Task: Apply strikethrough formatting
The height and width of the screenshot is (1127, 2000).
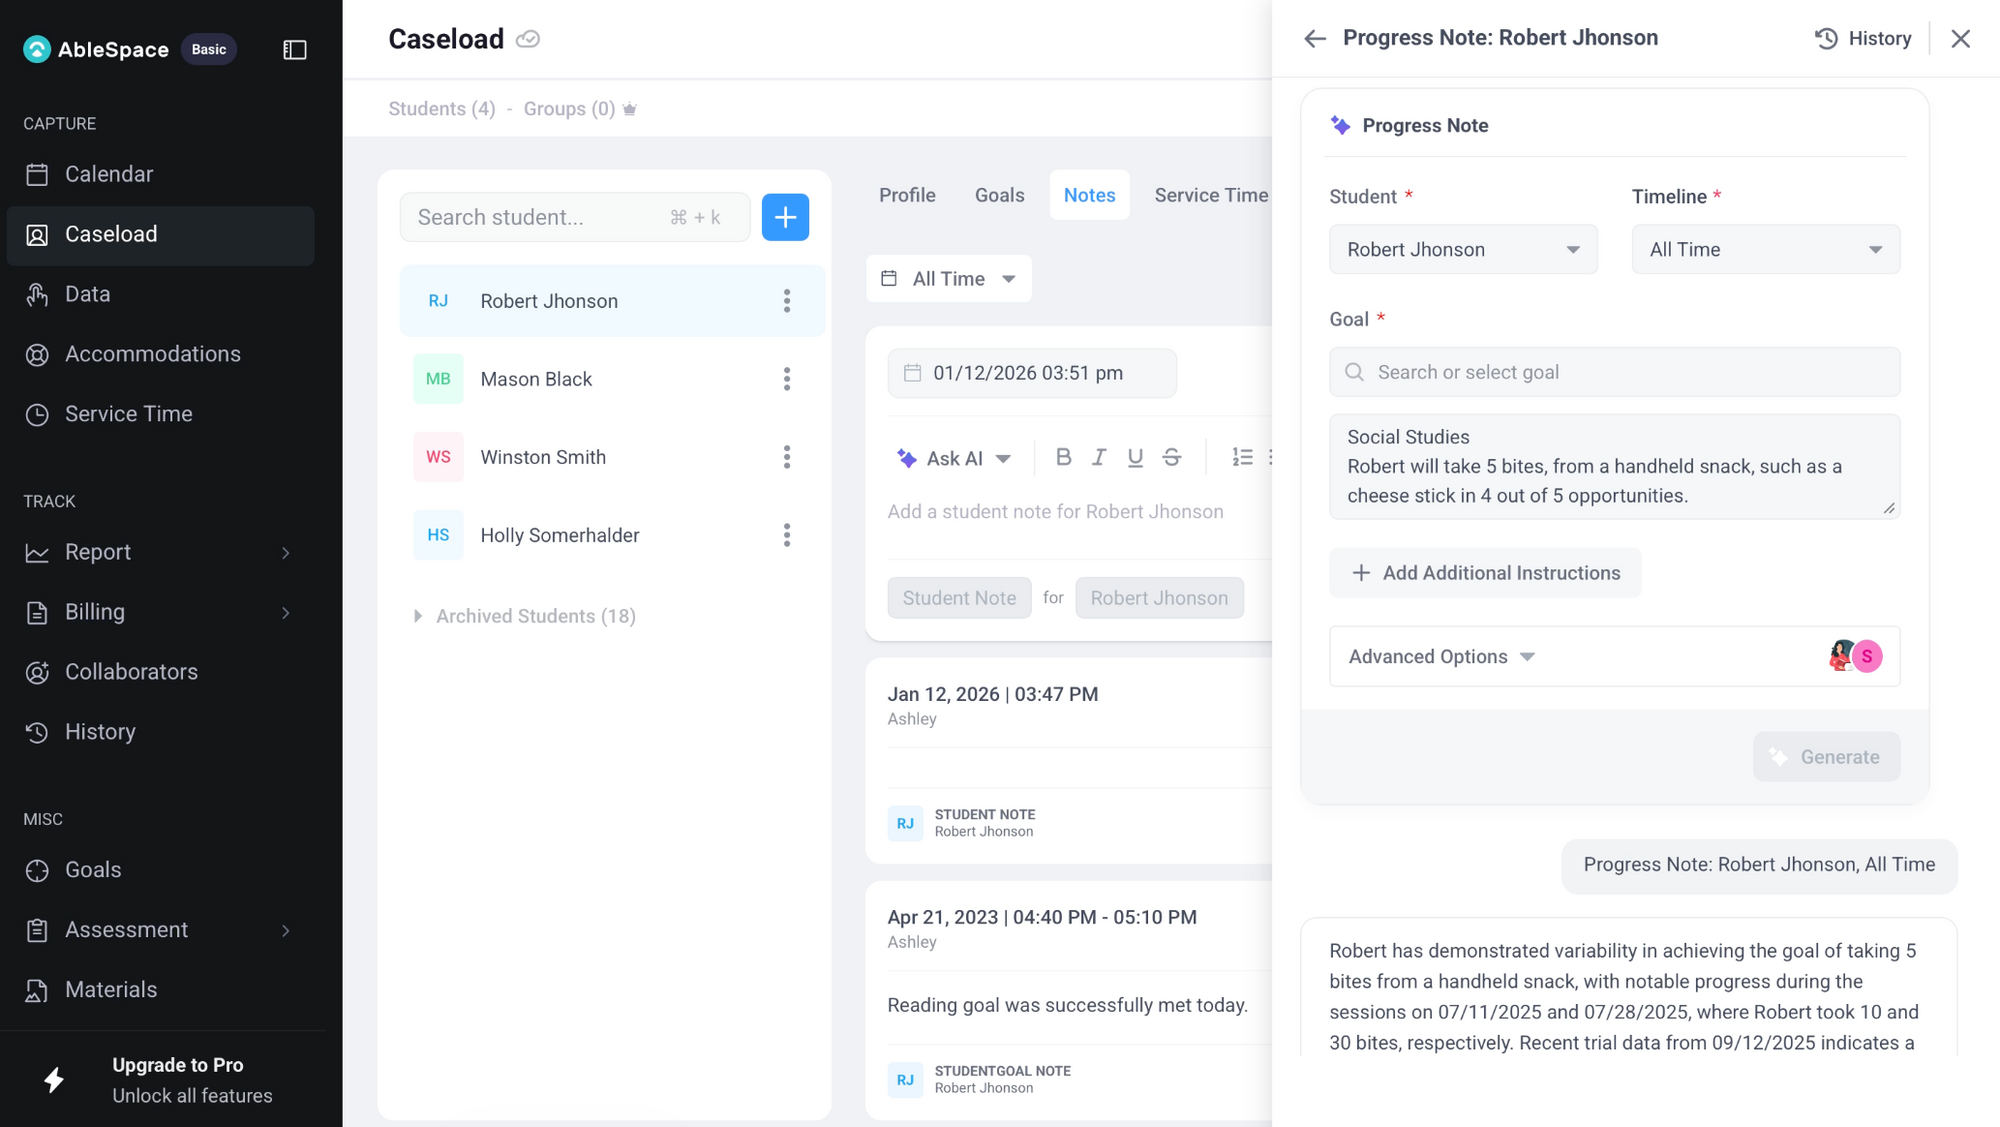Action: point(1172,457)
